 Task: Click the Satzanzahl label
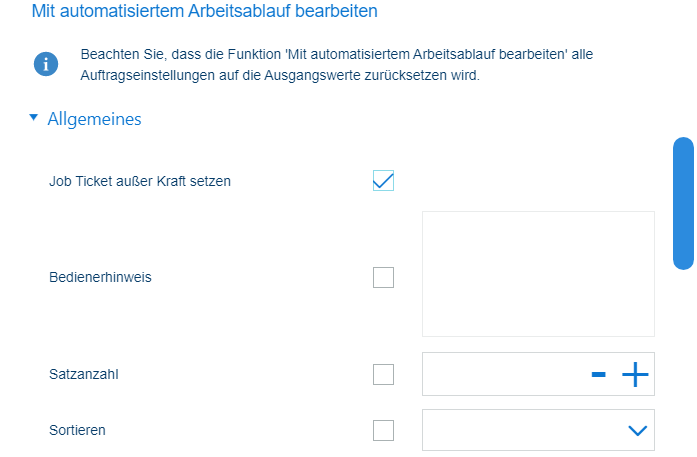(84, 374)
